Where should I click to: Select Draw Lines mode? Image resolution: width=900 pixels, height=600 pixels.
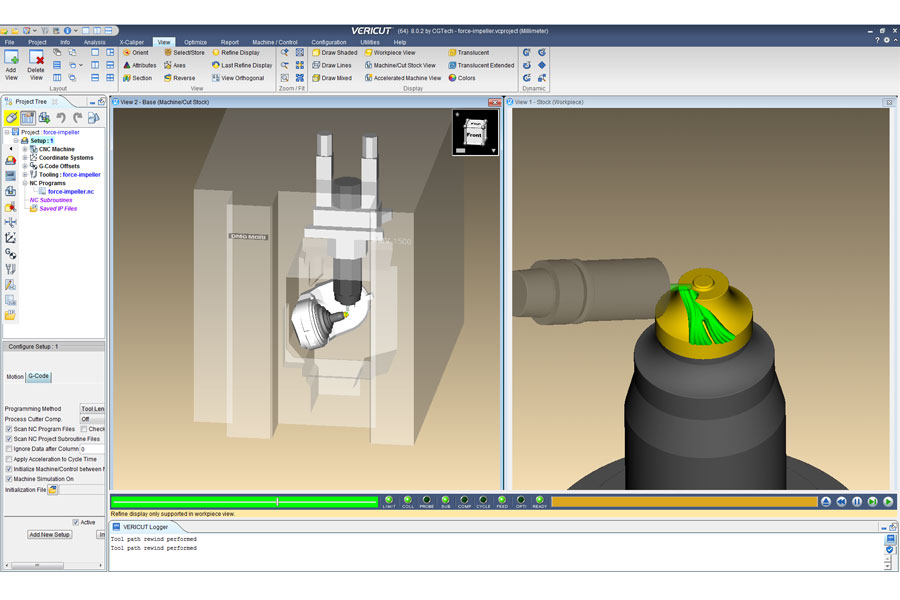point(332,65)
